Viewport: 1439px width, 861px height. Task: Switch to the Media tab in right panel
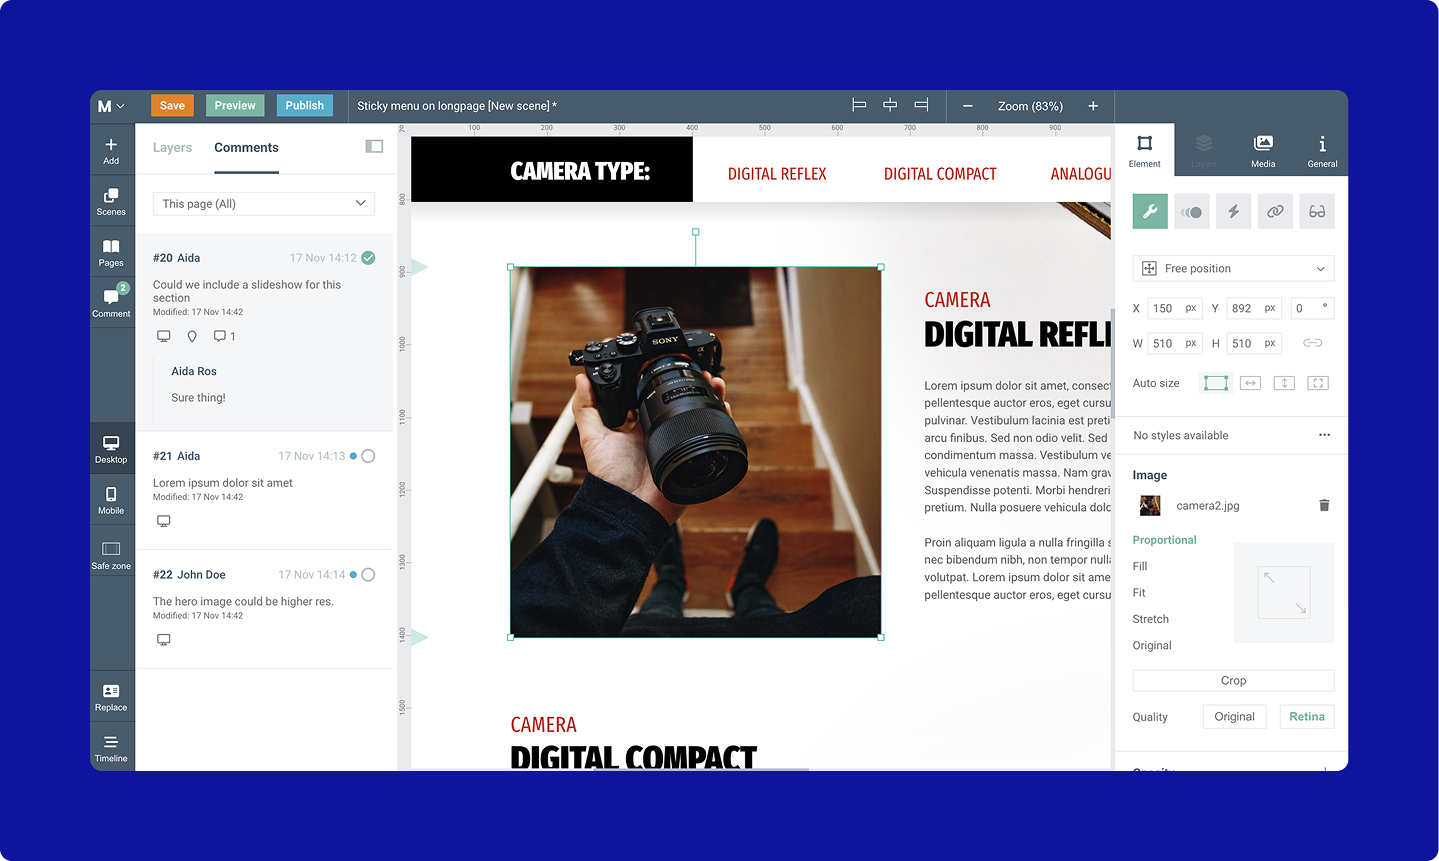1262,149
